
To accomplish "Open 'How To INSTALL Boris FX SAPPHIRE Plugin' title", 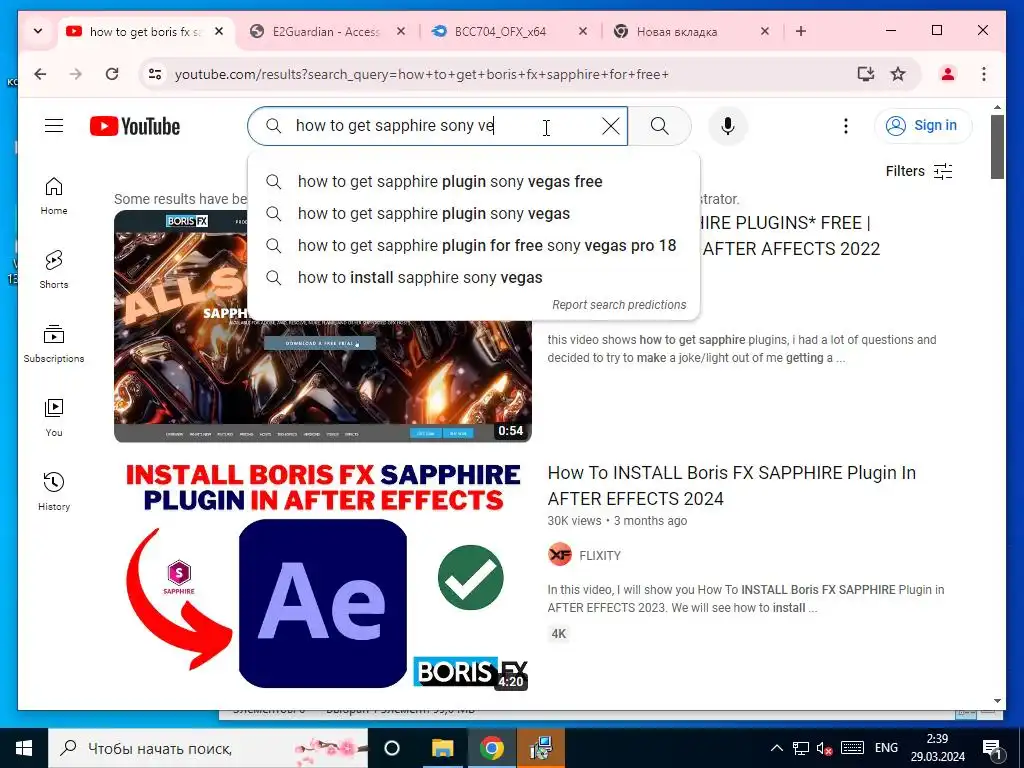I will [x=731, y=486].
